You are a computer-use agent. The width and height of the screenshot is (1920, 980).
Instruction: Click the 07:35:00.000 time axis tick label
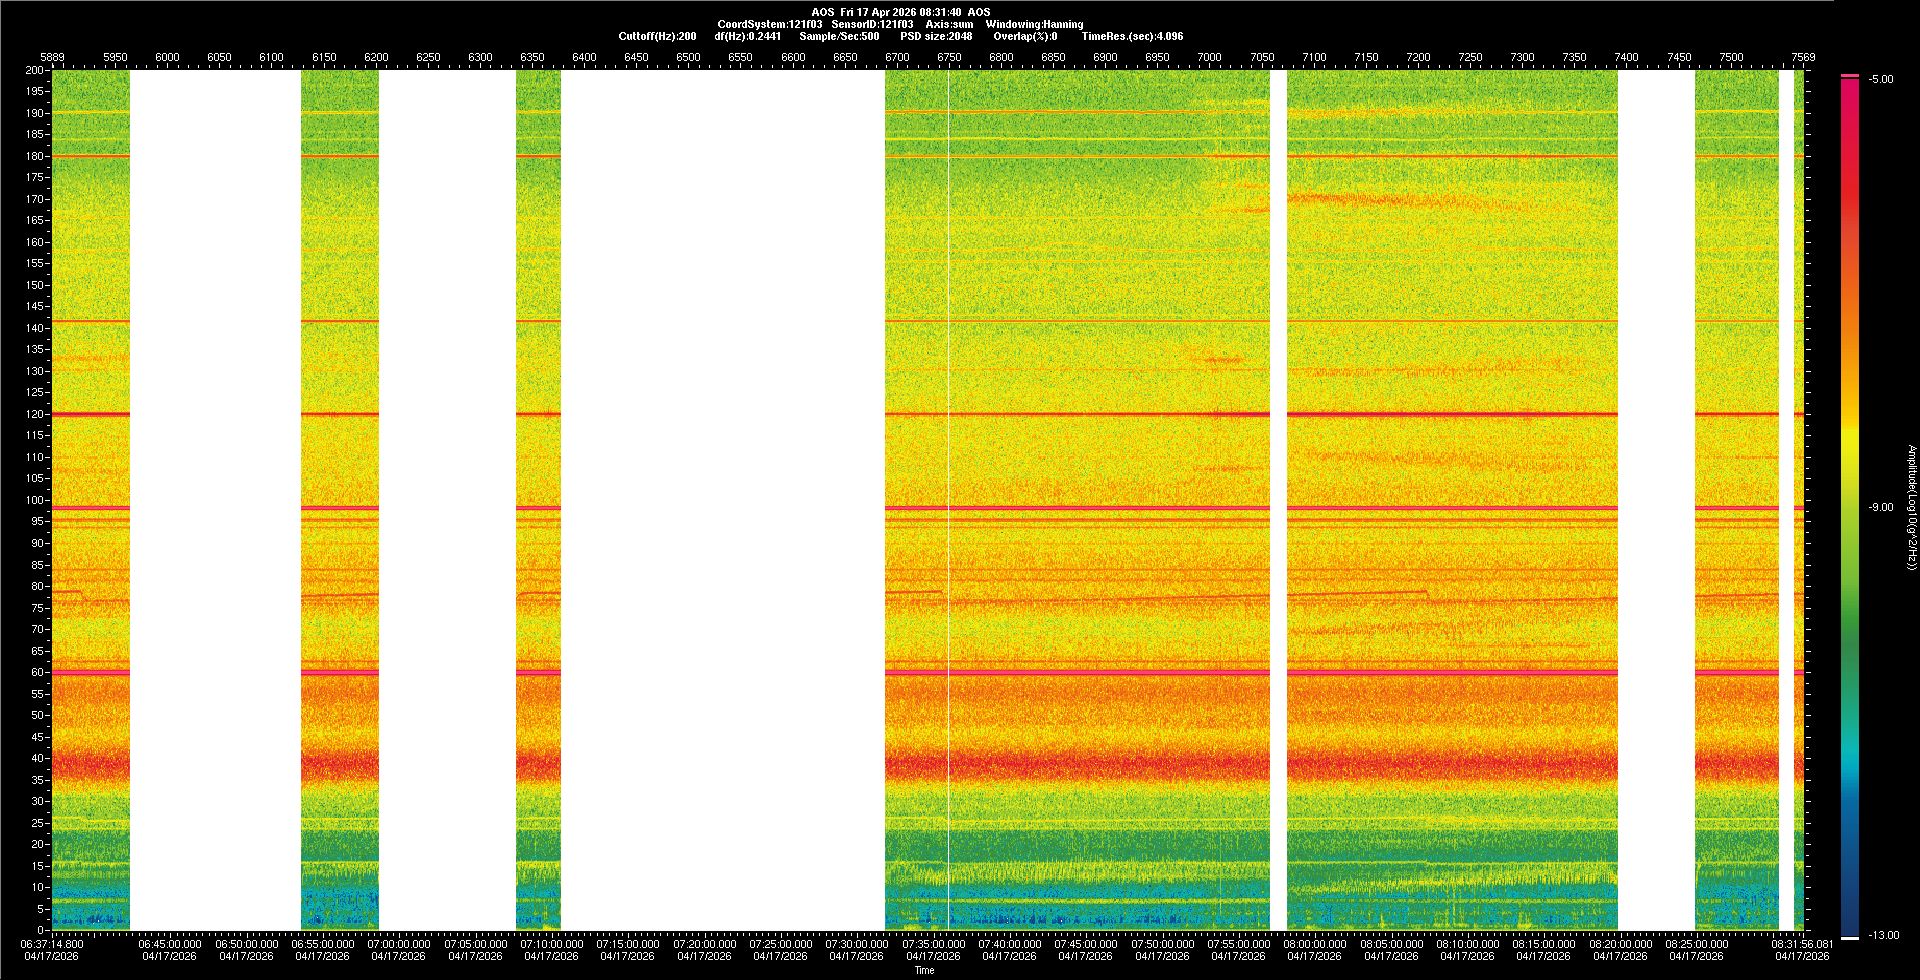click(x=933, y=944)
